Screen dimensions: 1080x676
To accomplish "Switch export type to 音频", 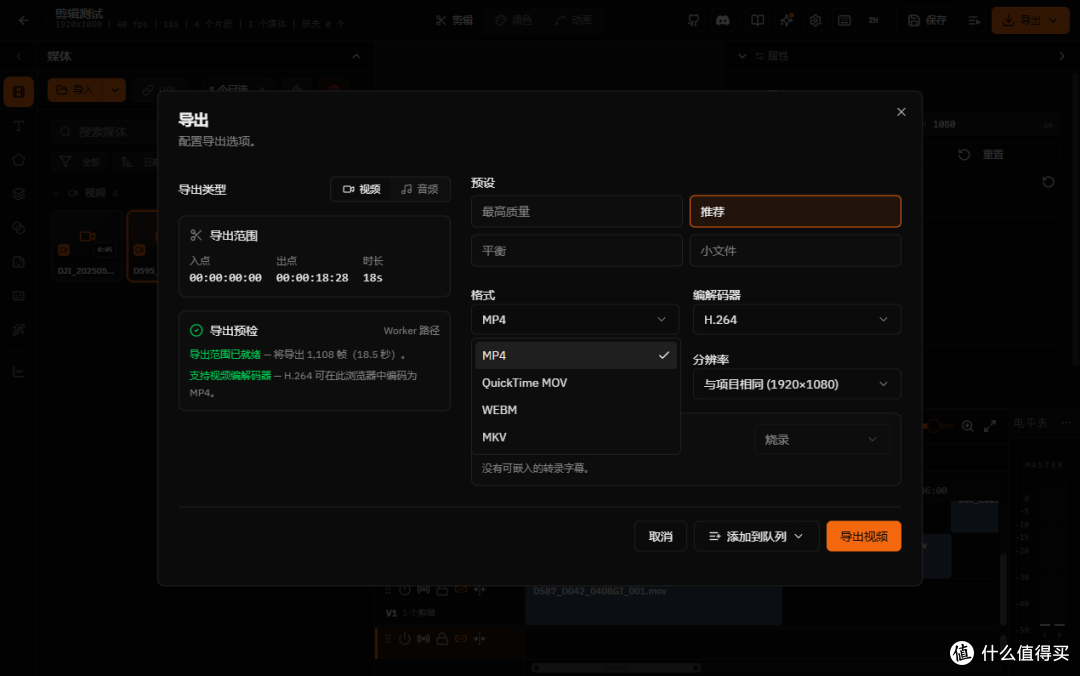I will pyautogui.click(x=419, y=189).
